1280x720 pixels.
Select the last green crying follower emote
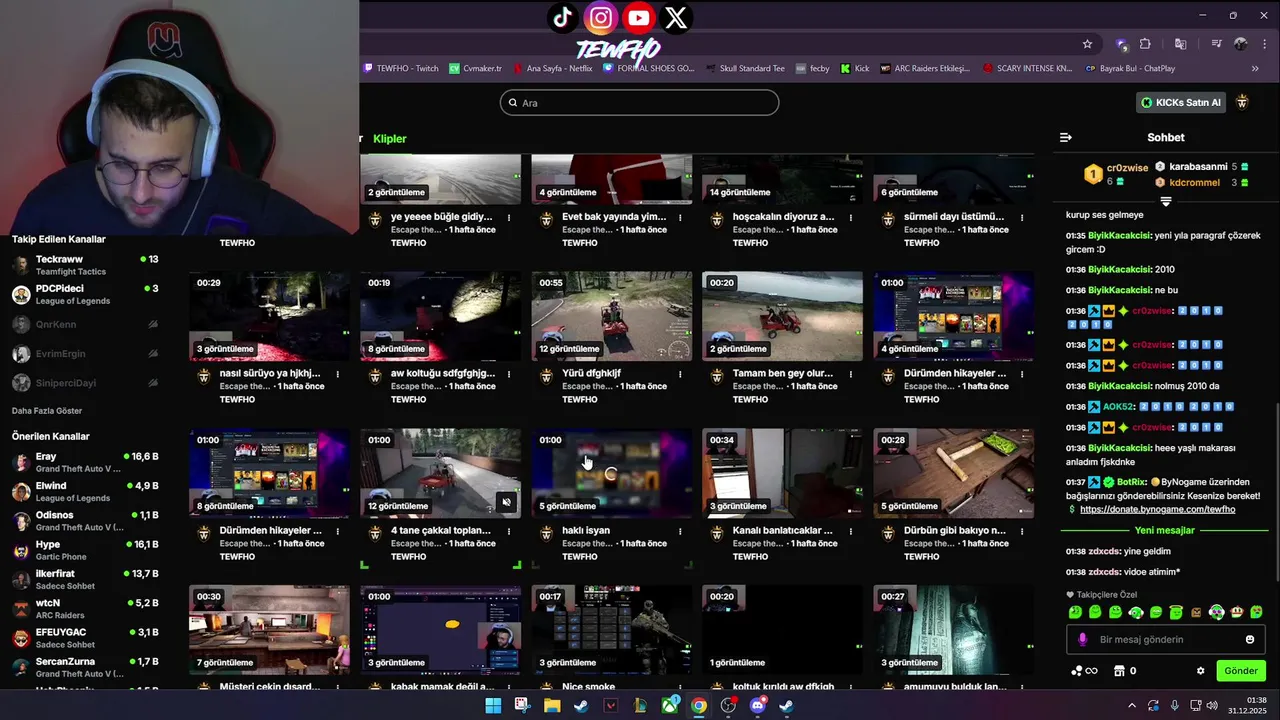(1257, 612)
